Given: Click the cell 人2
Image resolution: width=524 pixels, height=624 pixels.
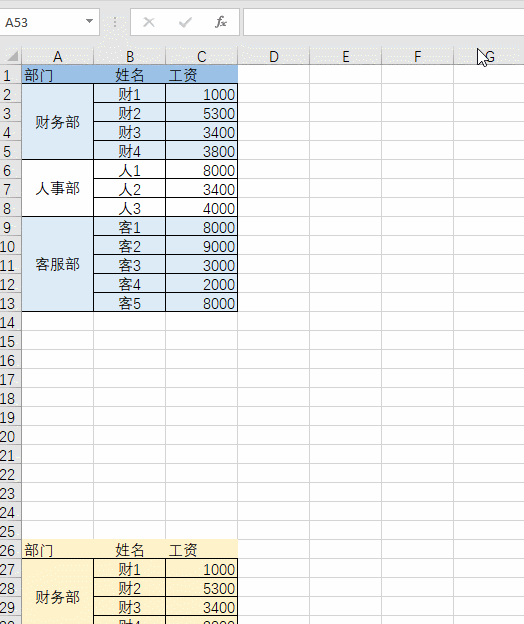Looking at the screenshot, I should (130, 189).
